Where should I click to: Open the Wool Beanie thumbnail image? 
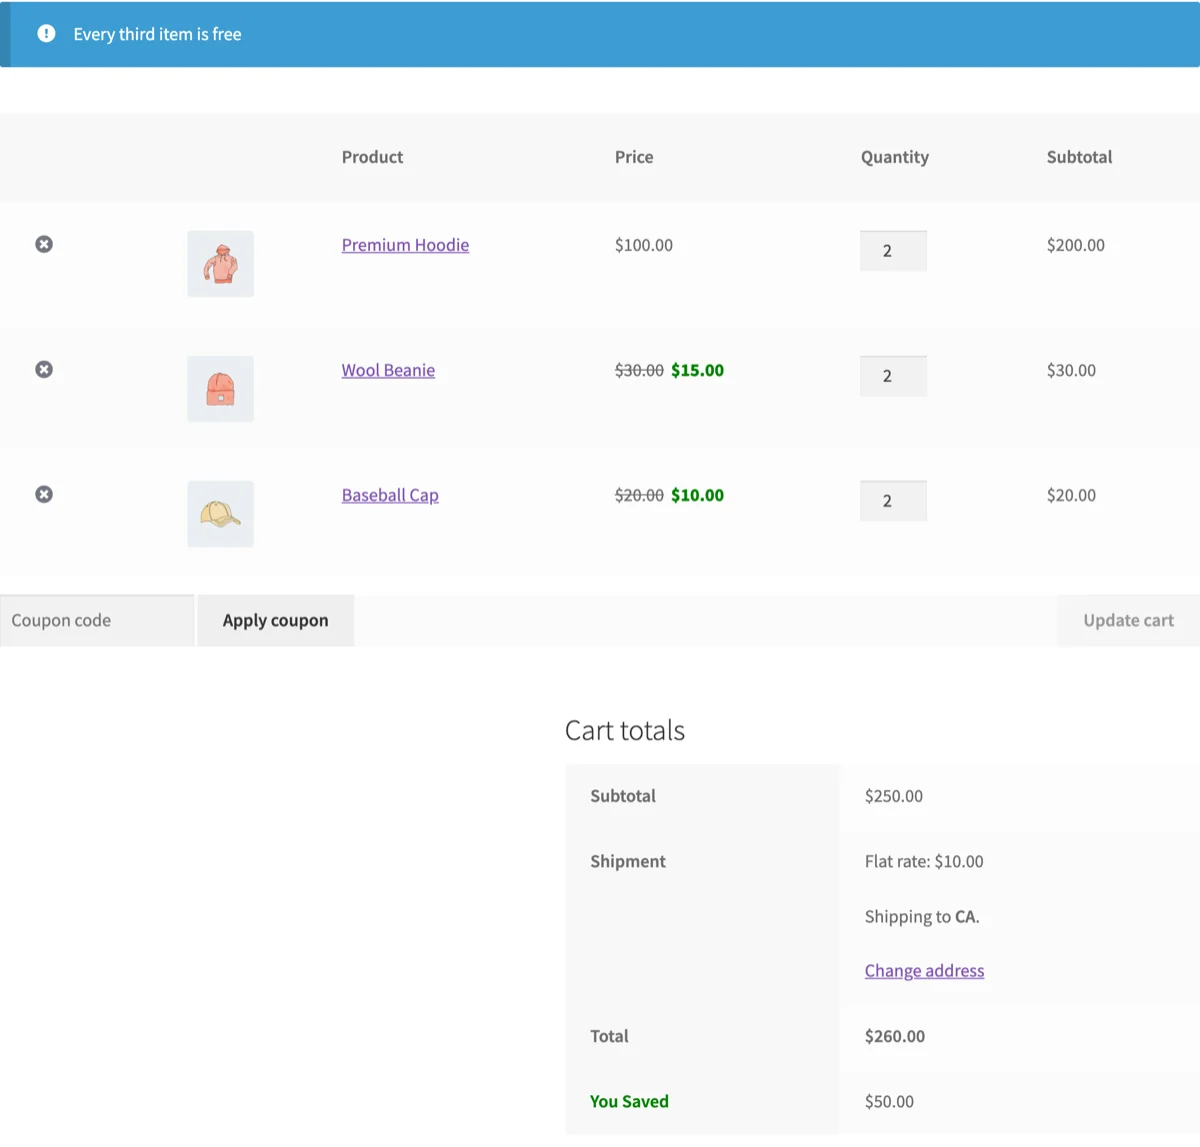point(220,389)
